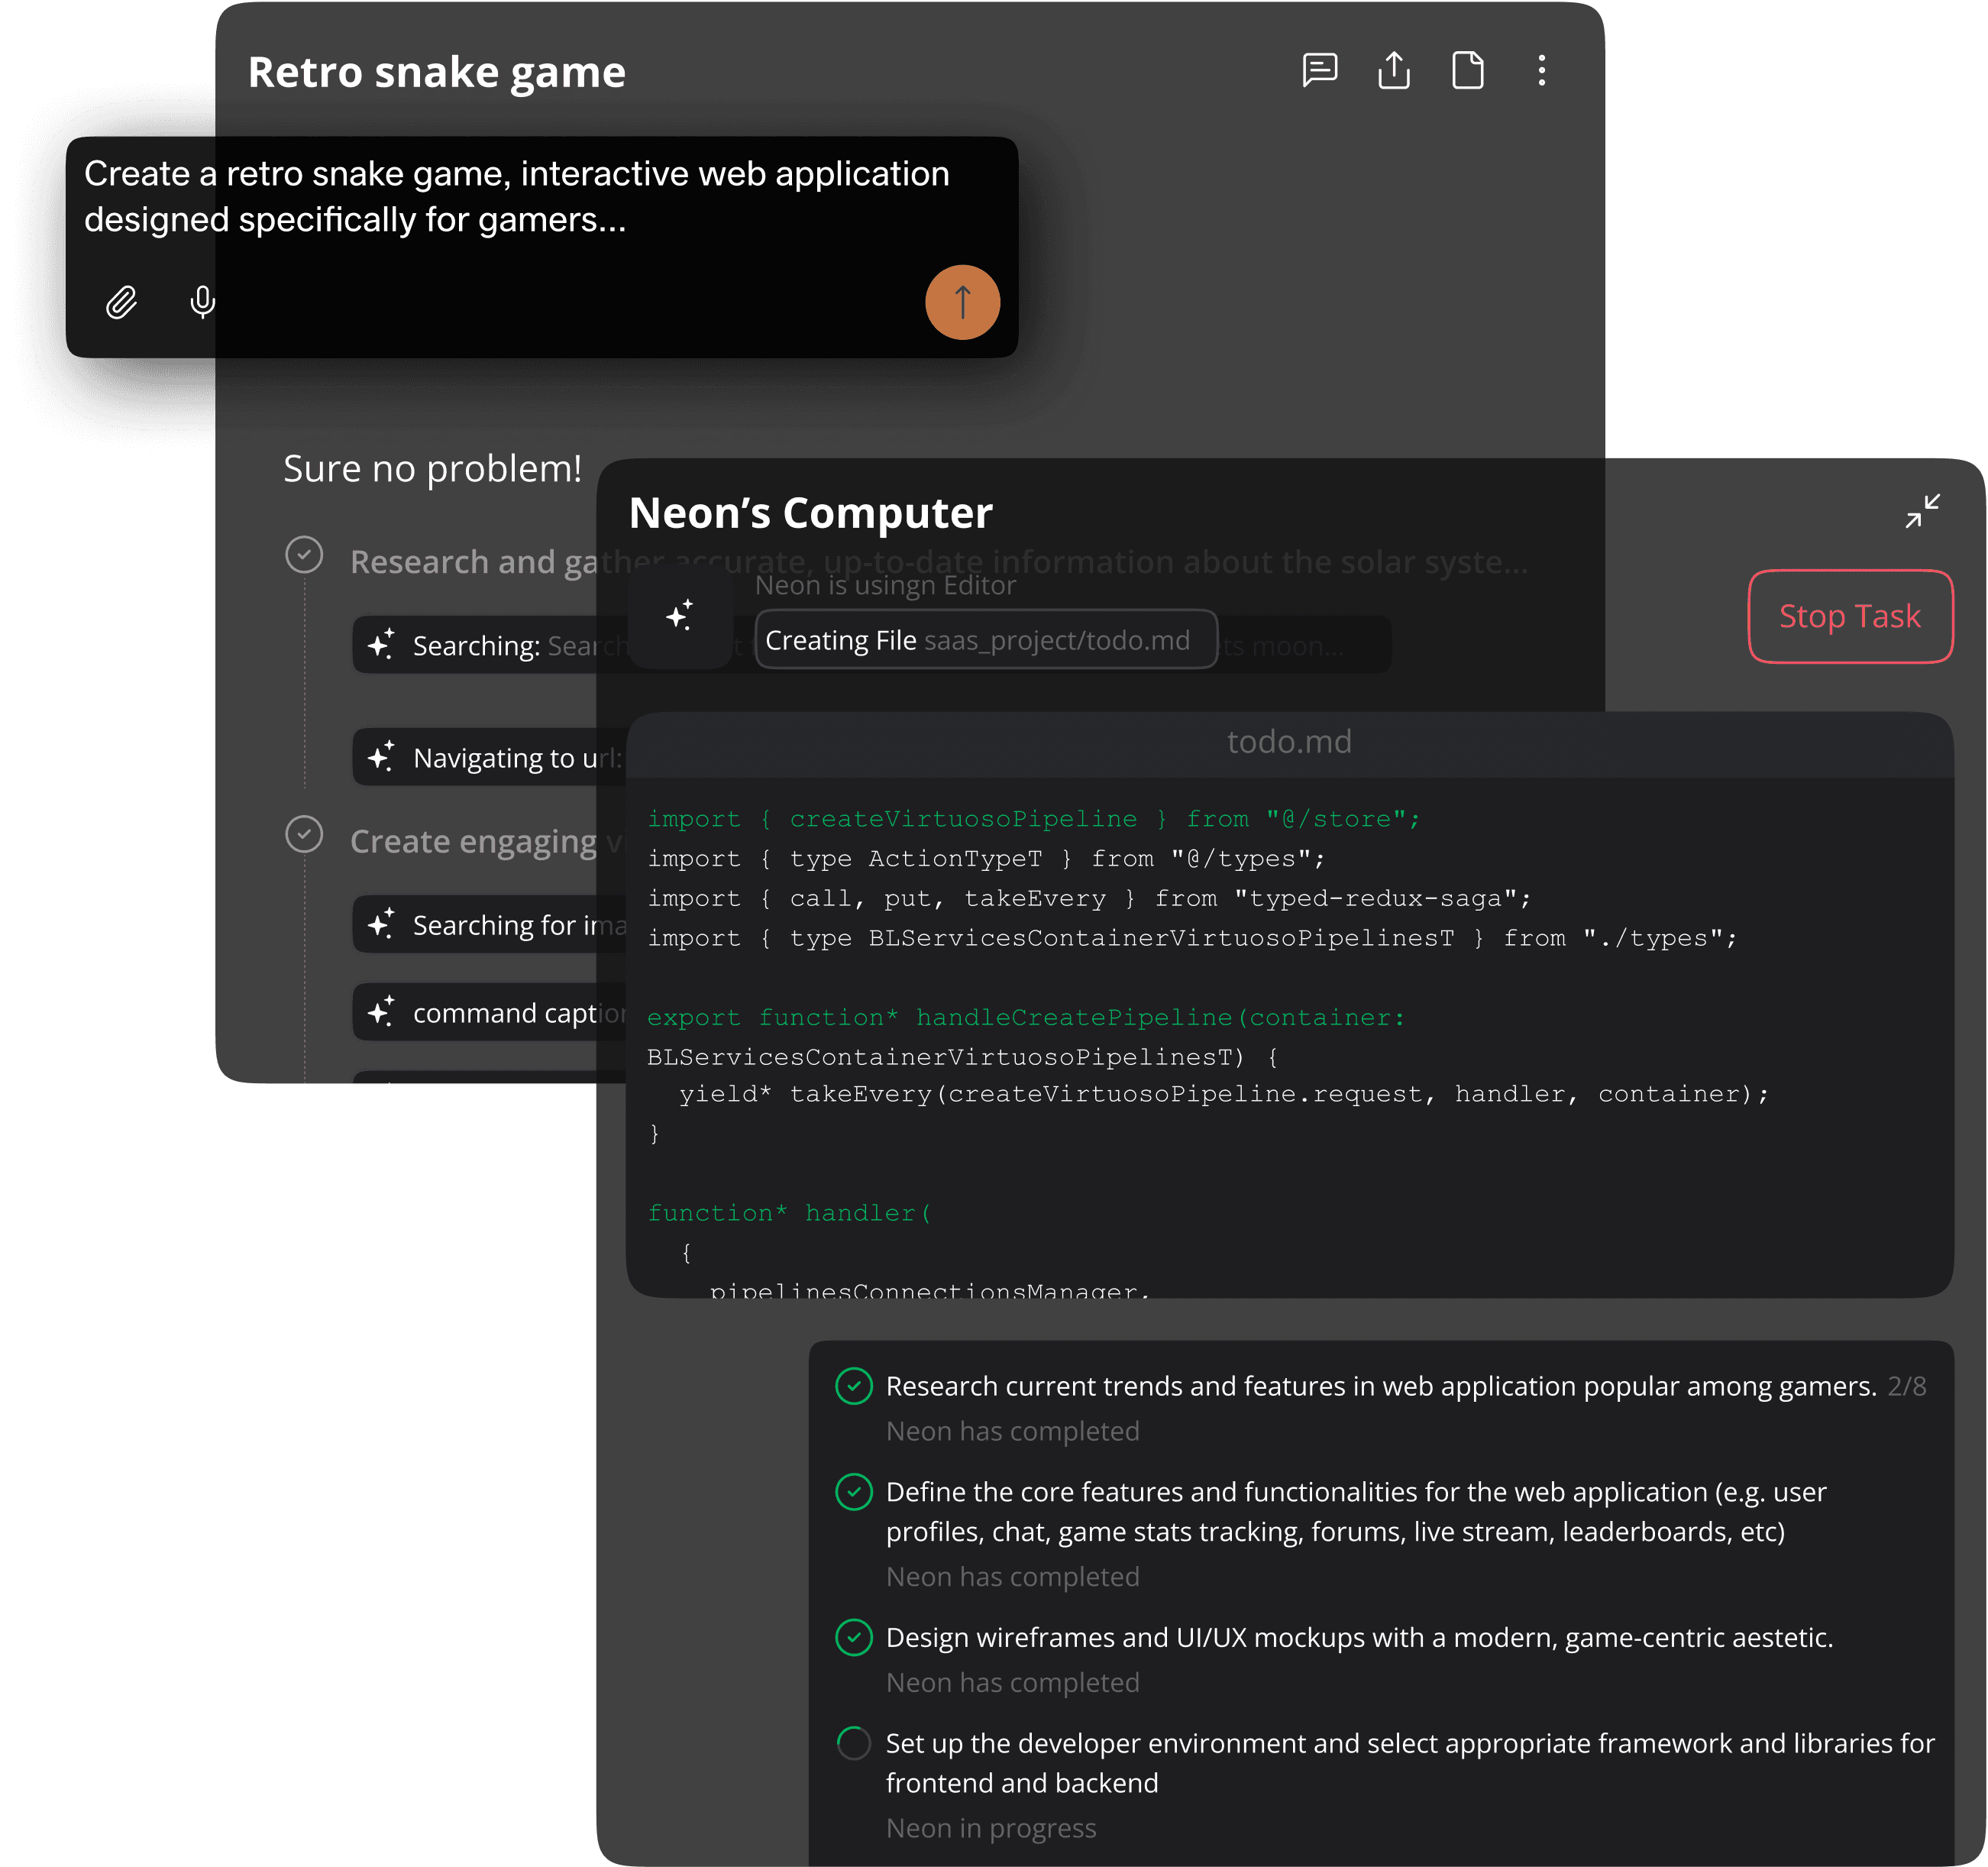Toggle the 'Research current trends' checkmark
1988x1867 pixels.
coord(853,1386)
